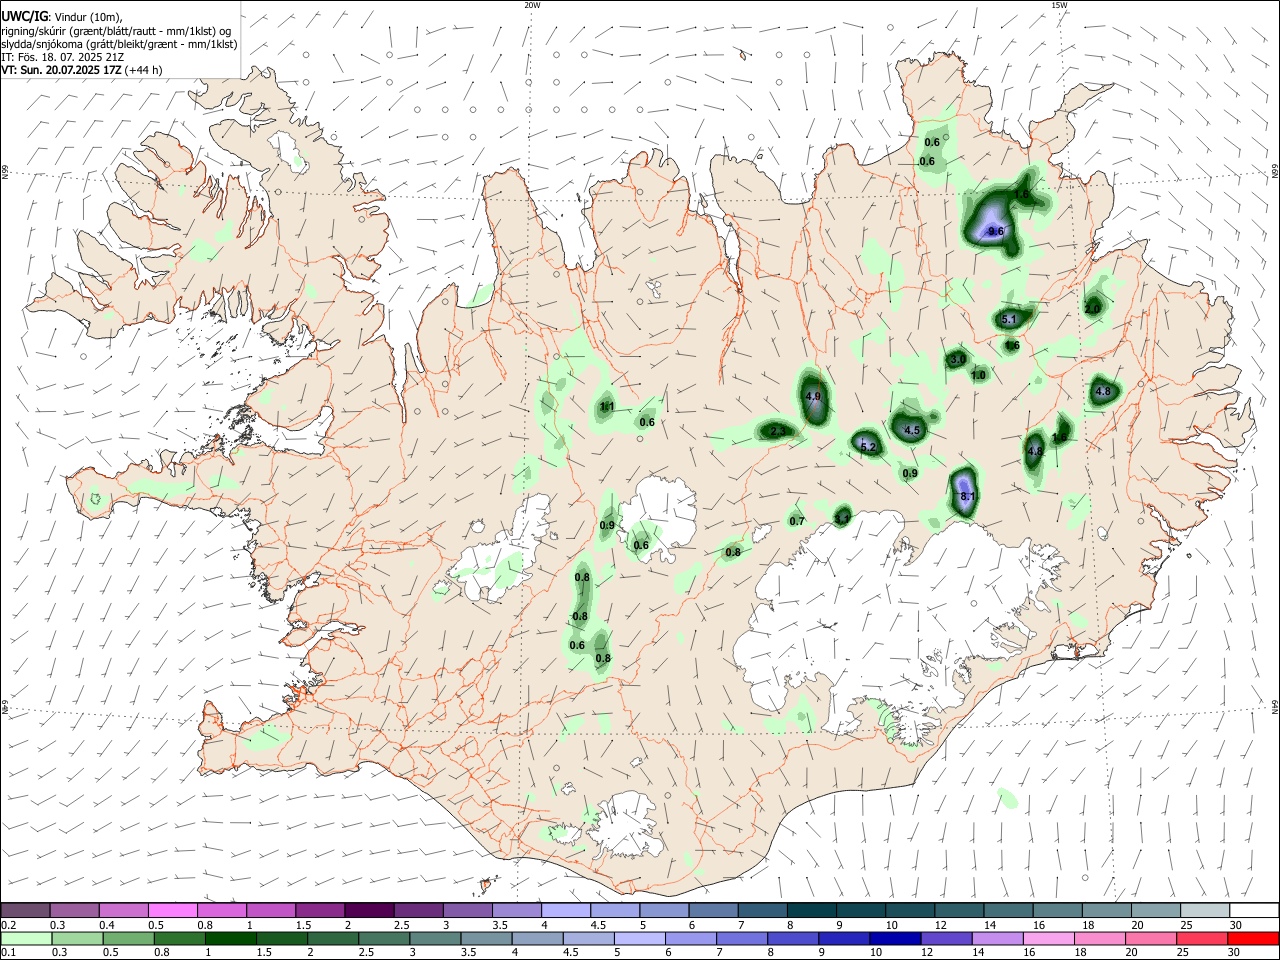Select the lavender 14–16 rain legend swatch
The height and width of the screenshot is (960, 1280).
pos(996,939)
